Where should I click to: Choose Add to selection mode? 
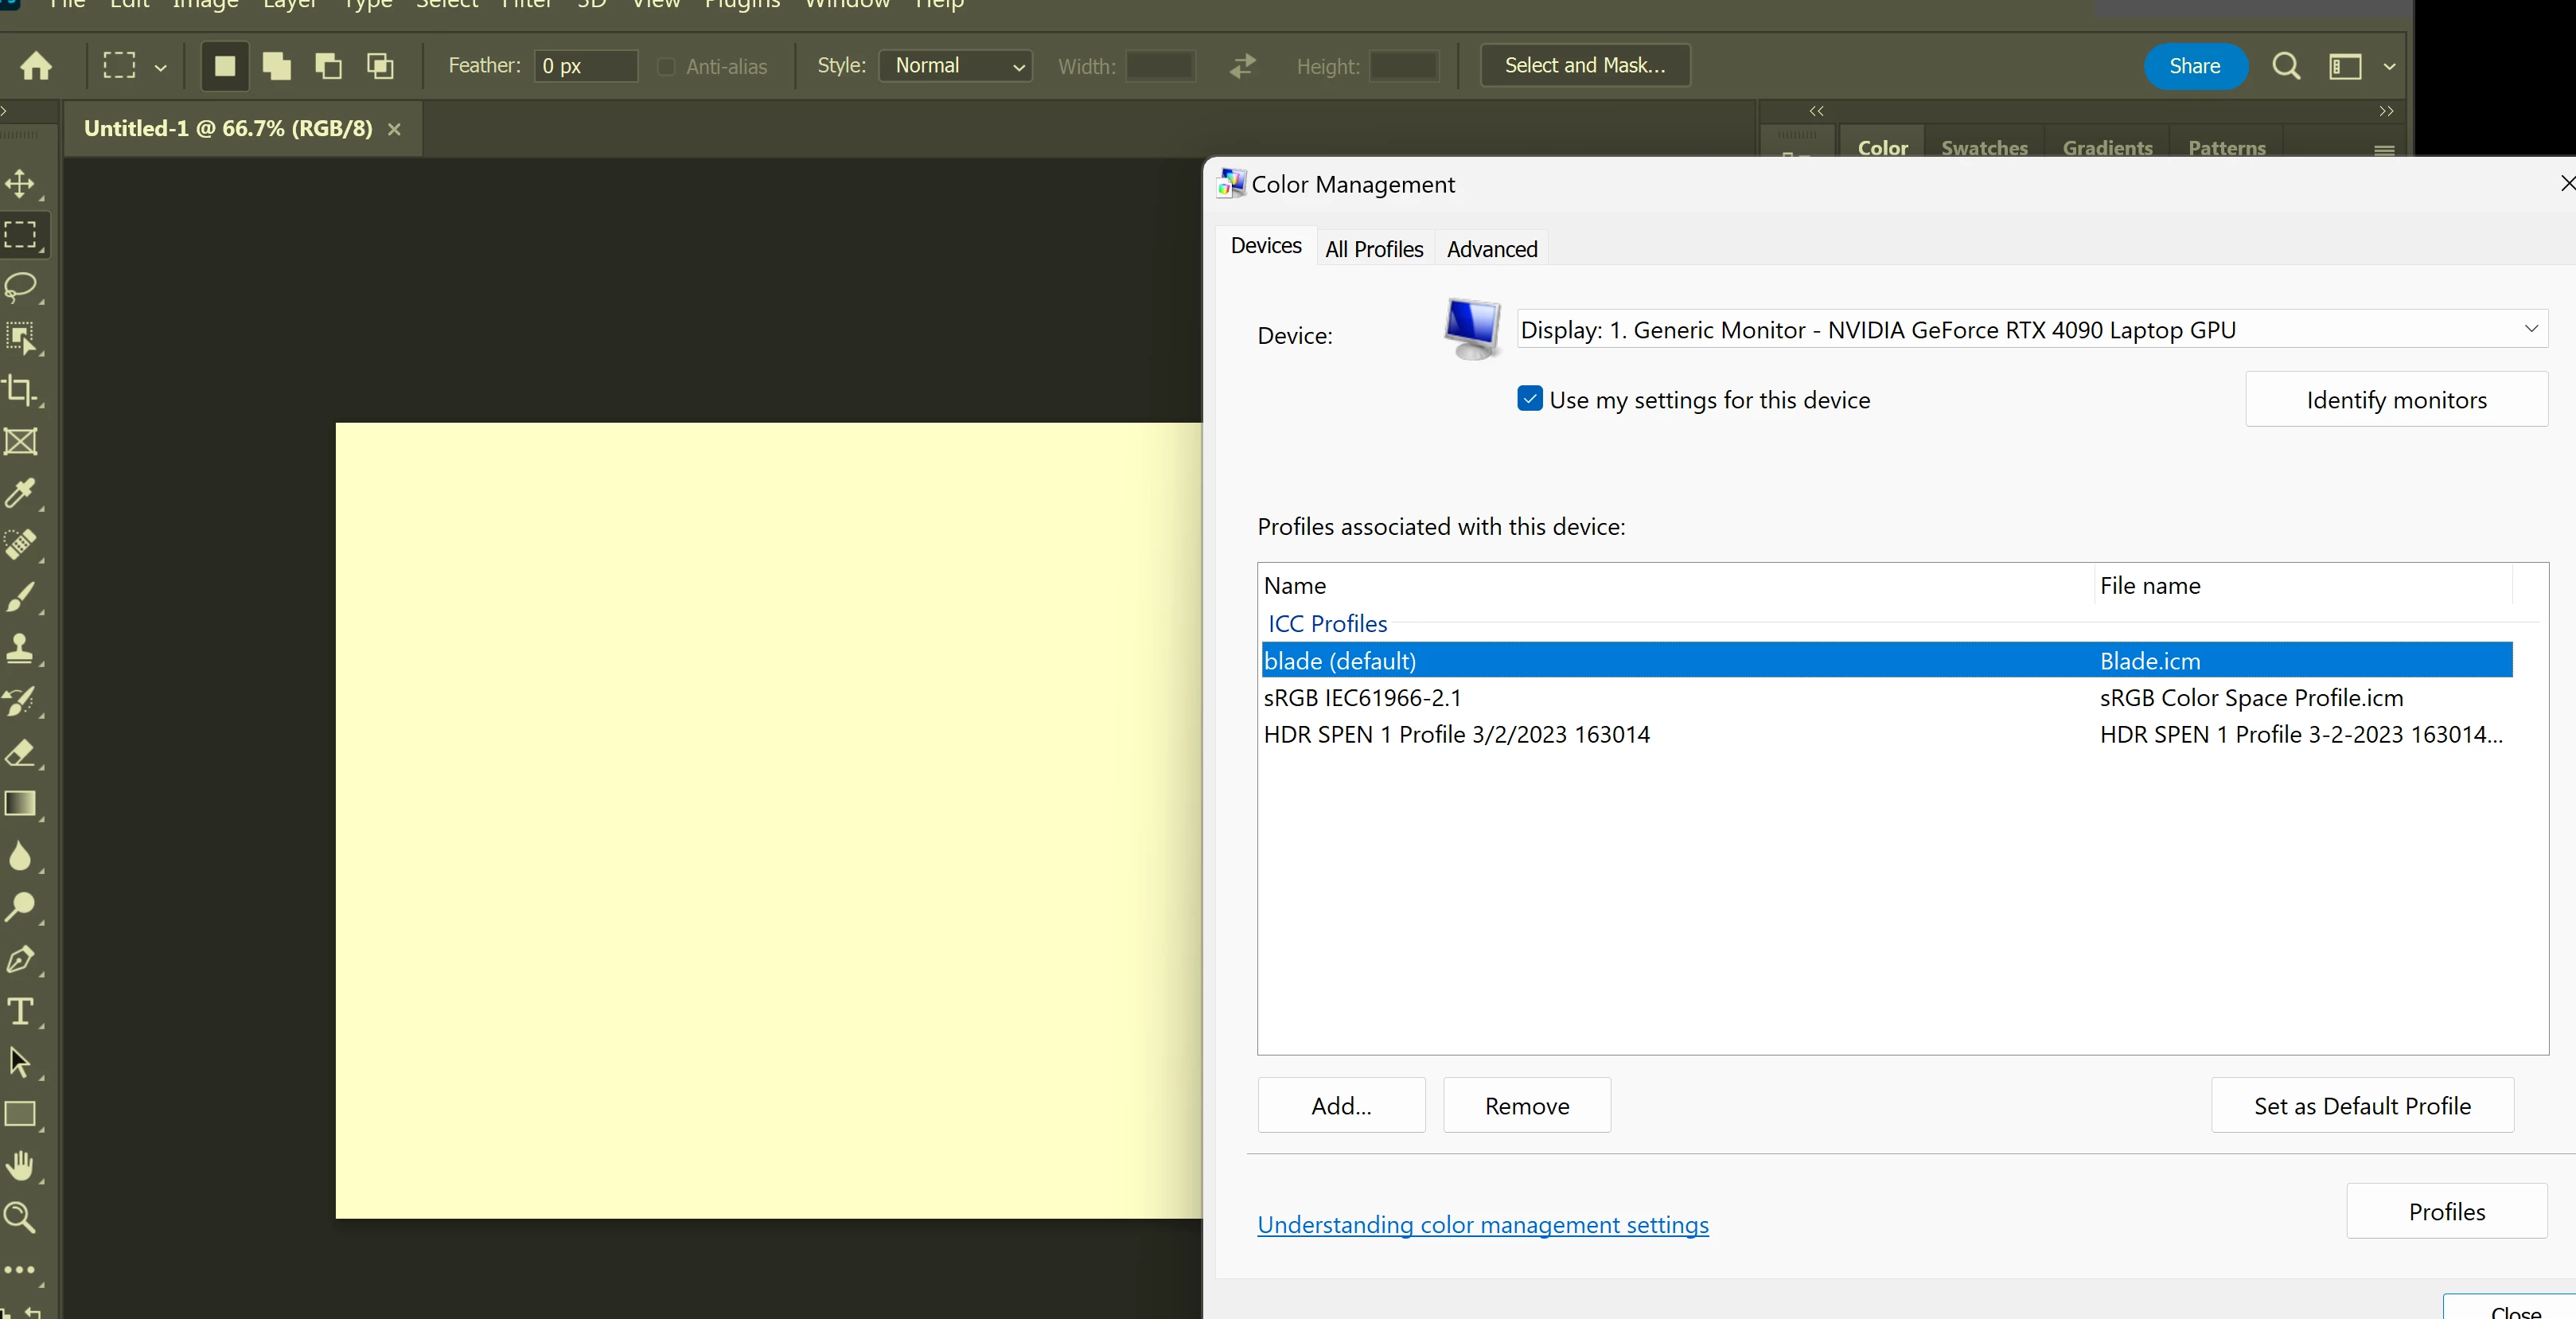click(277, 66)
